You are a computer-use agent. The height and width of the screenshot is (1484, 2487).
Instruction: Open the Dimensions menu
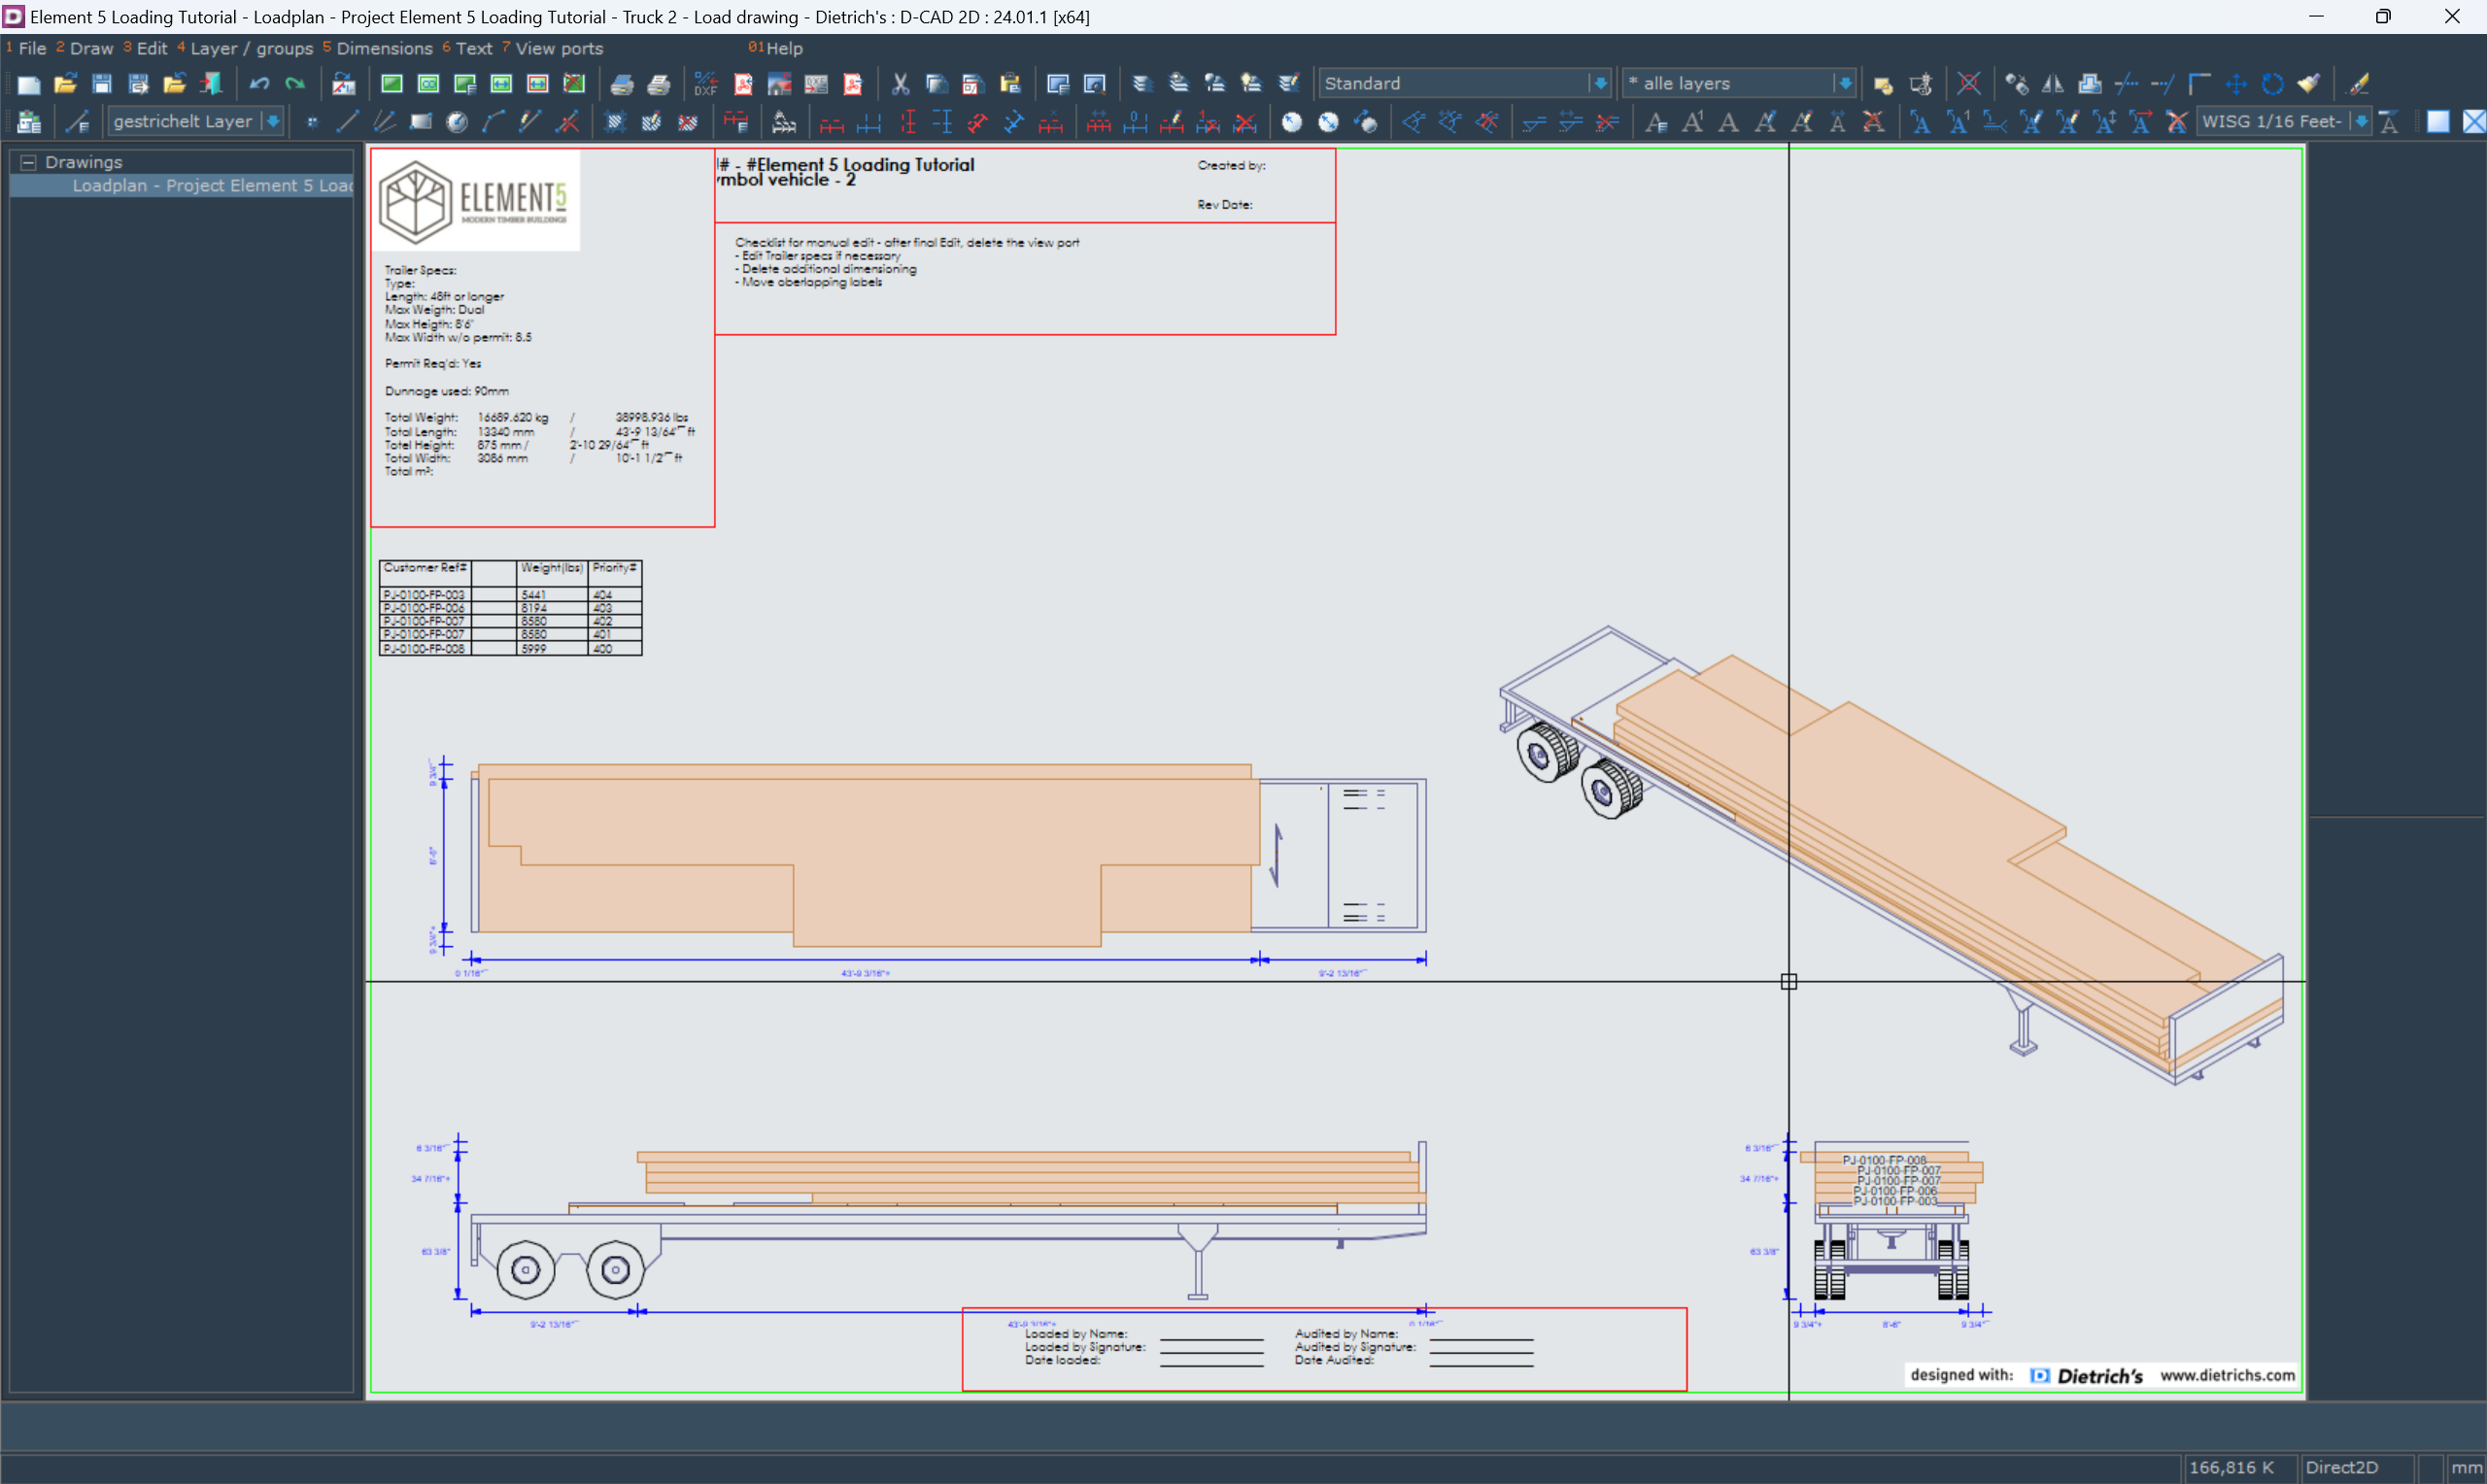click(383, 48)
